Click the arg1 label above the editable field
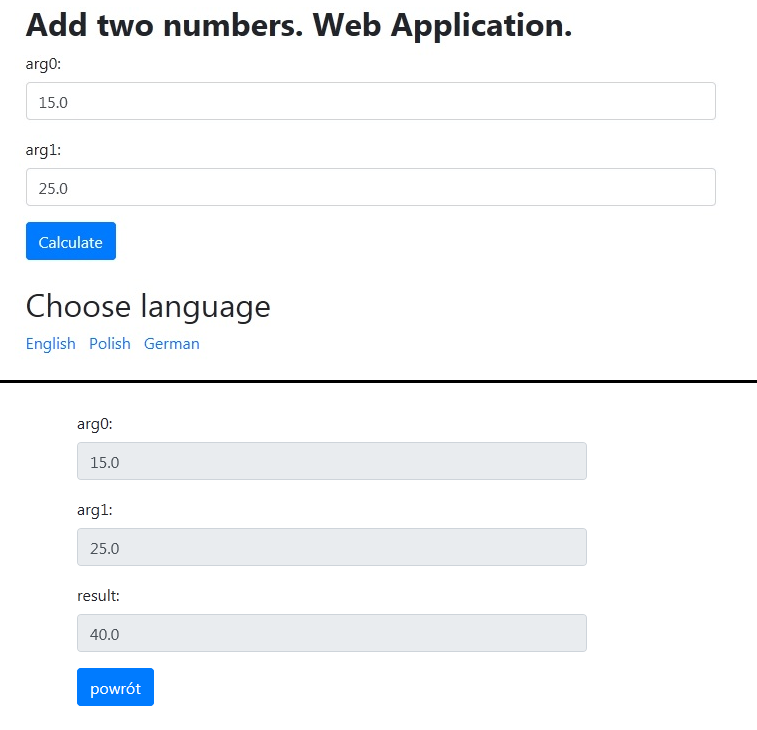Image resolution: width=757 pixels, height=730 pixels. 44,150
